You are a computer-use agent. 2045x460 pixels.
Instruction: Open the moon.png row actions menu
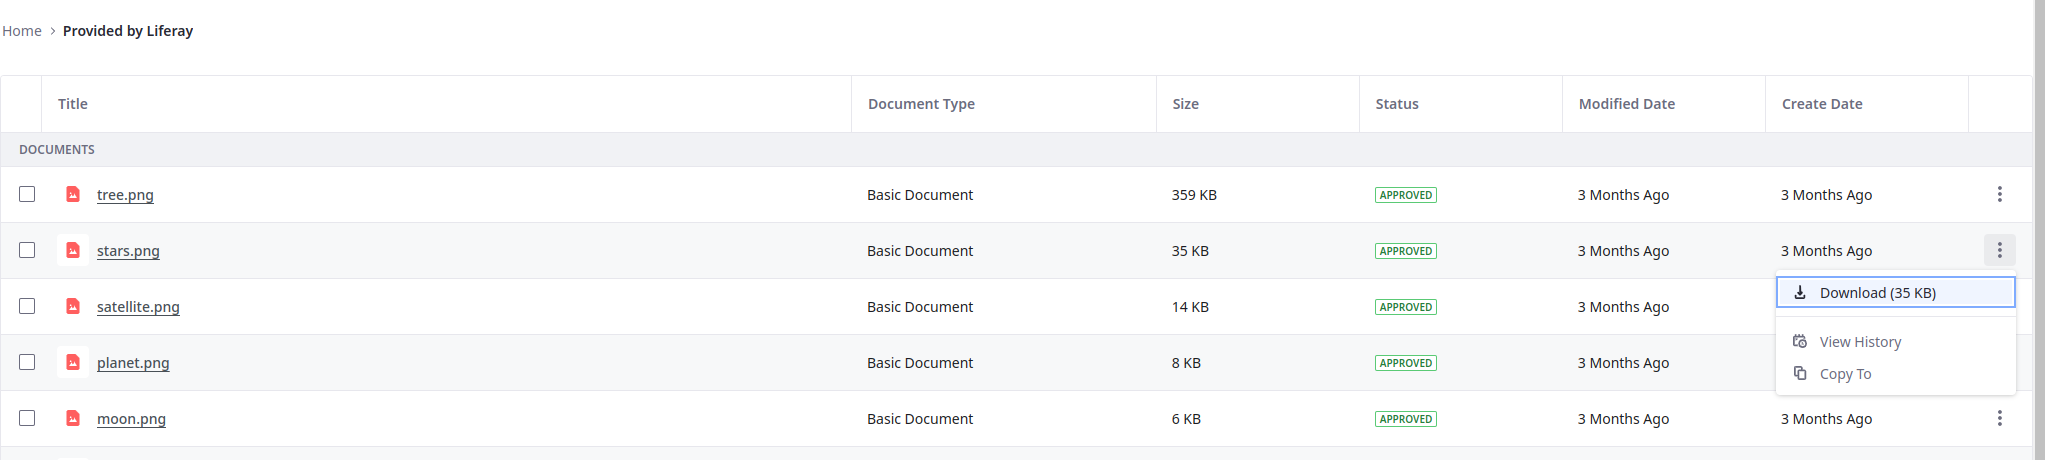point(2000,418)
